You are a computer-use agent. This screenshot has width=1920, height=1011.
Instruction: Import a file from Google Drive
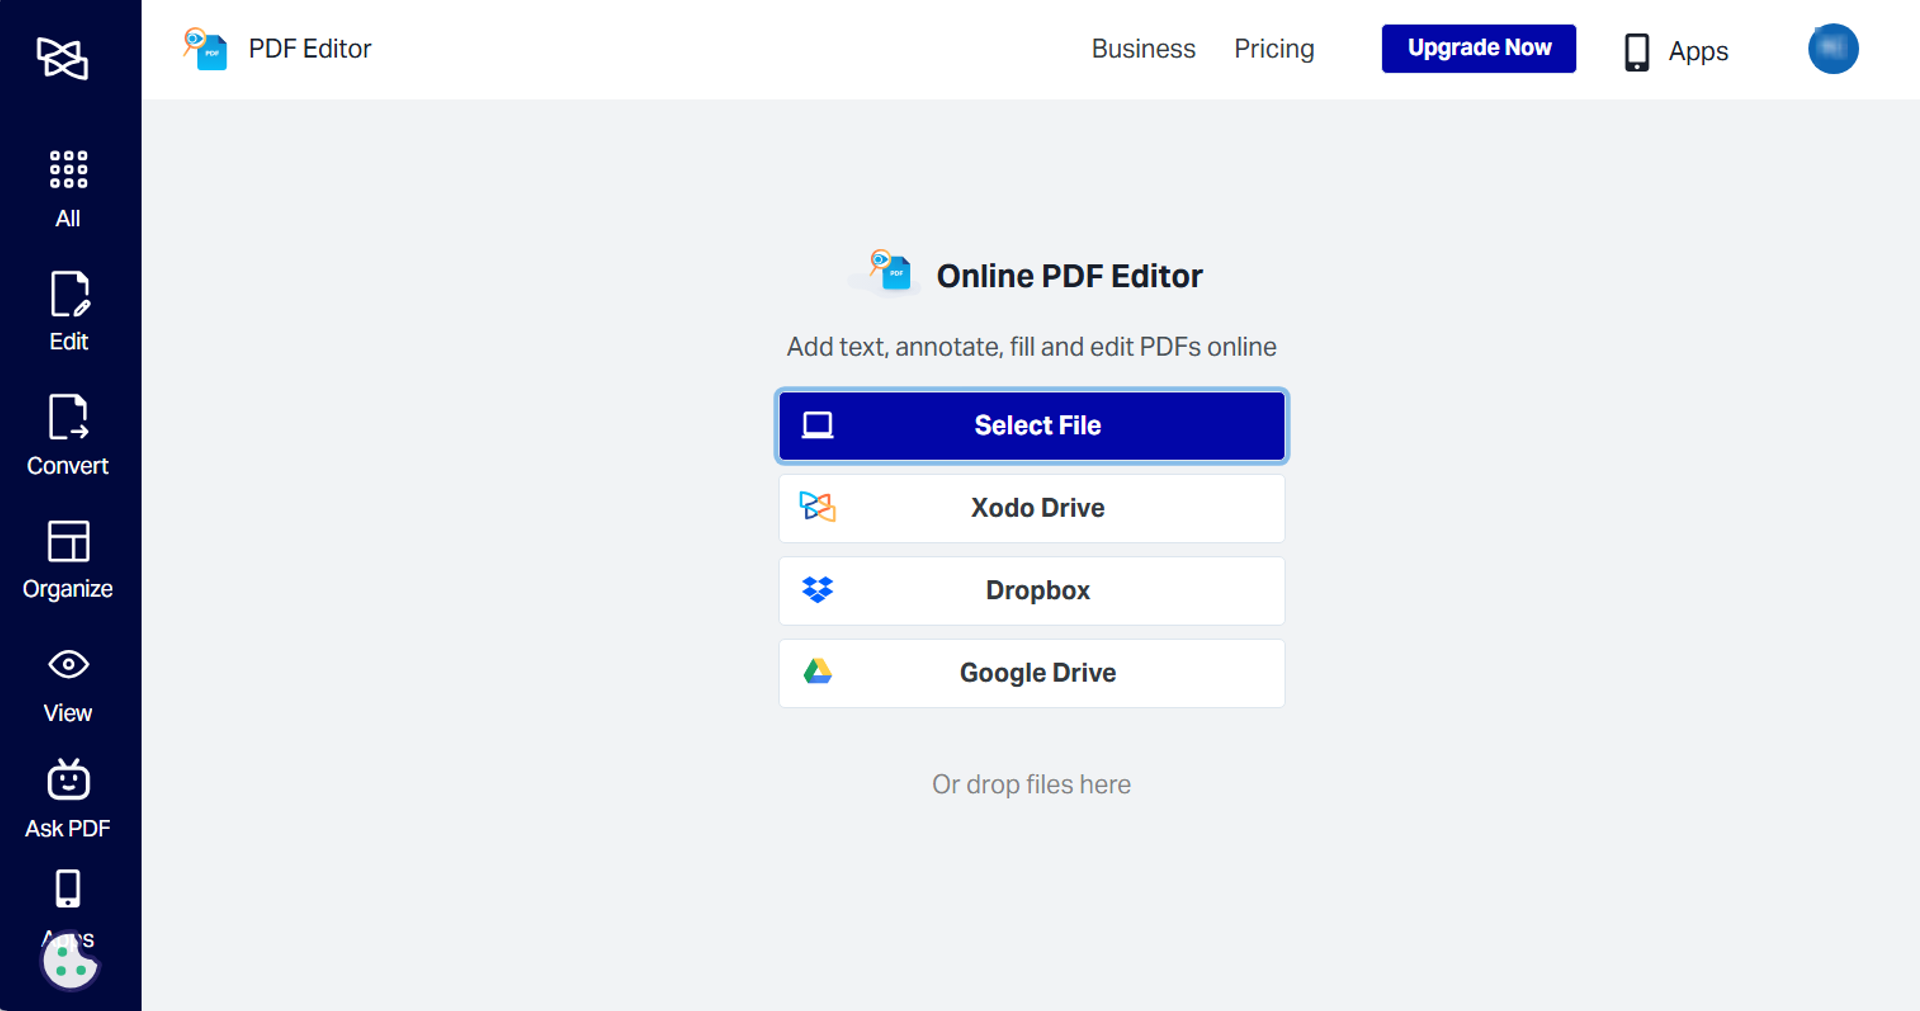(x=1032, y=673)
